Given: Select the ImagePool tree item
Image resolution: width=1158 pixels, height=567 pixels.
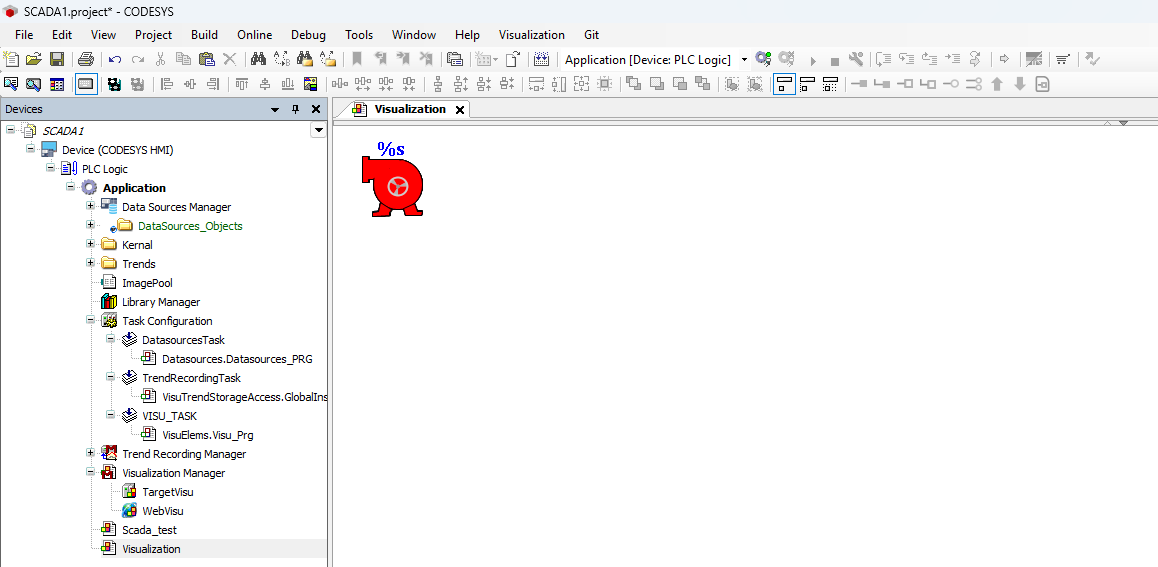Looking at the screenshot, I should pos(147,283).
